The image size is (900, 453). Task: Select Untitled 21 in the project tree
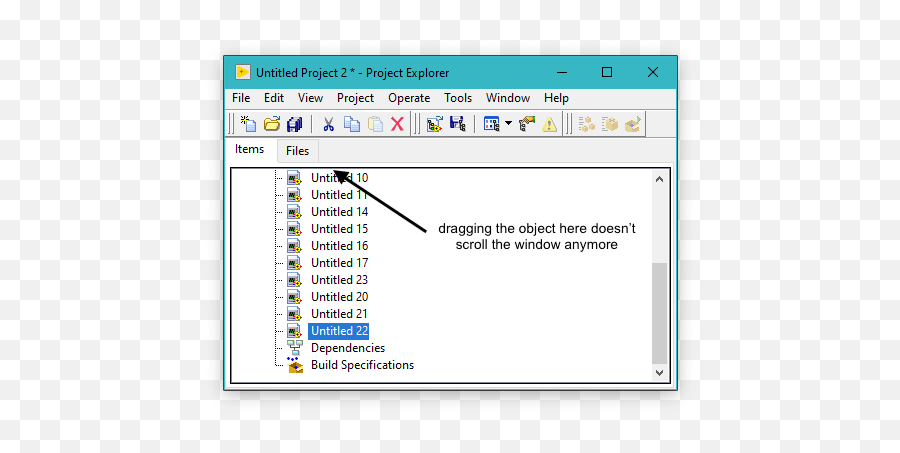(x=340, y=314)
